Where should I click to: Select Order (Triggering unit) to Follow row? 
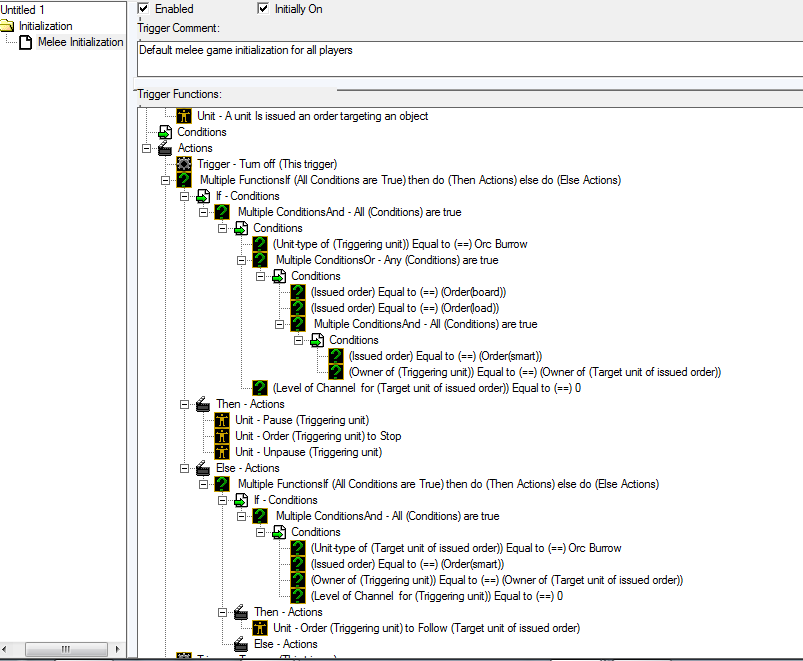426,628
